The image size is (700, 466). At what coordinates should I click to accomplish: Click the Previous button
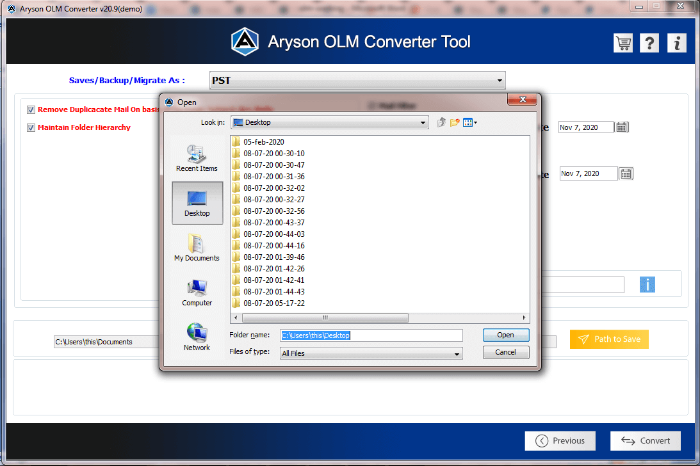pos(560,441)
